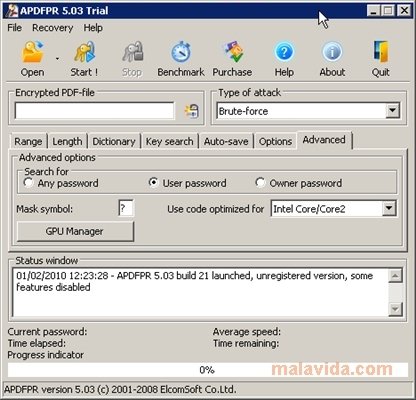Click the APDFPR version status bar text
This screenshot has width=416, height=400.
coord(120,389)
